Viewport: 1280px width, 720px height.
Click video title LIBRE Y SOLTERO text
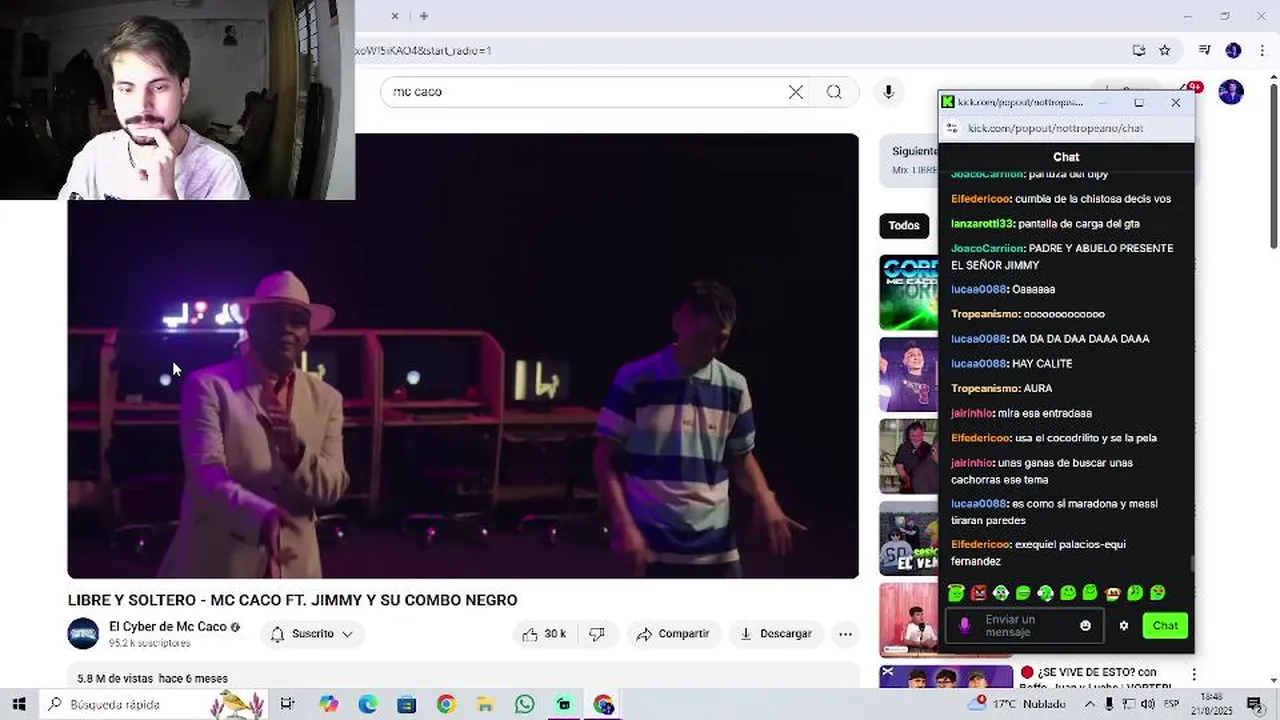[292, 600]
